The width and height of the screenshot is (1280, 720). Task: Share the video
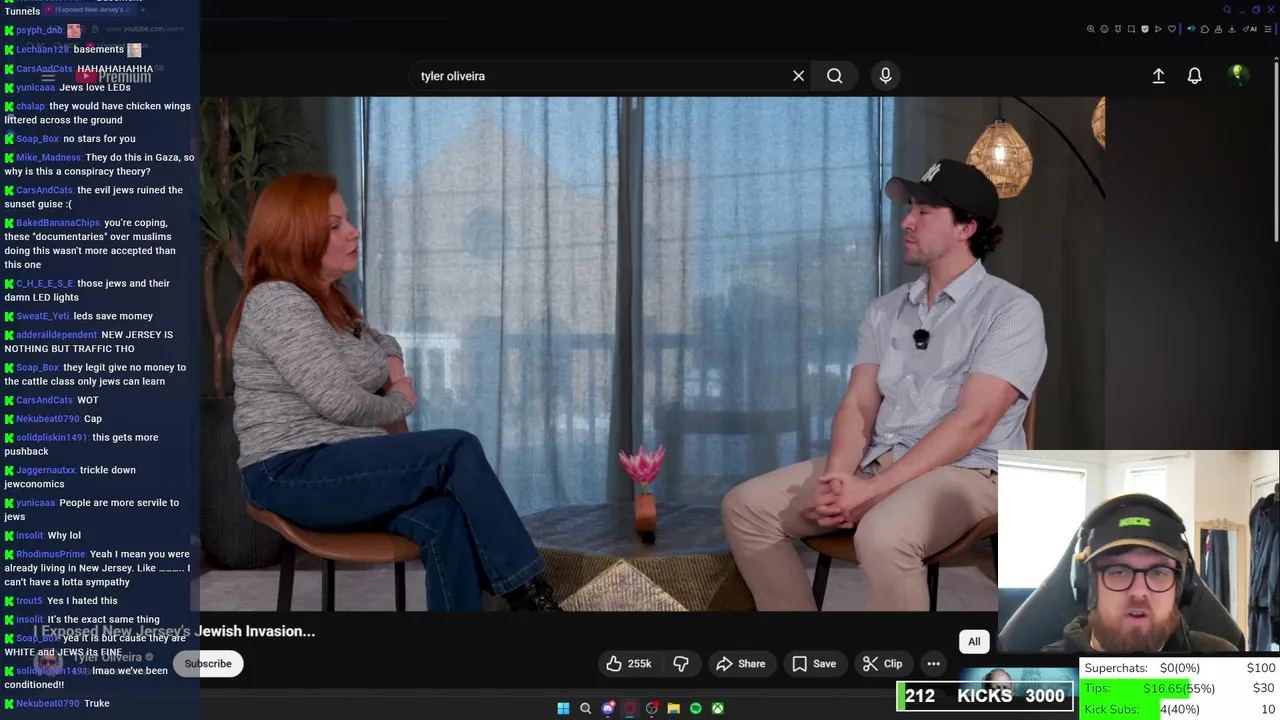[741, 664]
